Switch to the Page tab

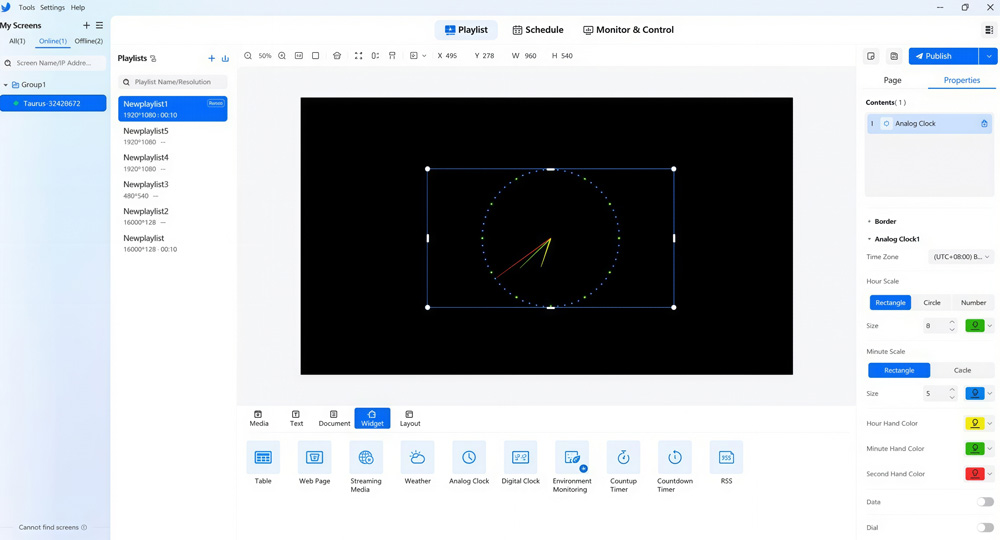[x=892, y=80]
